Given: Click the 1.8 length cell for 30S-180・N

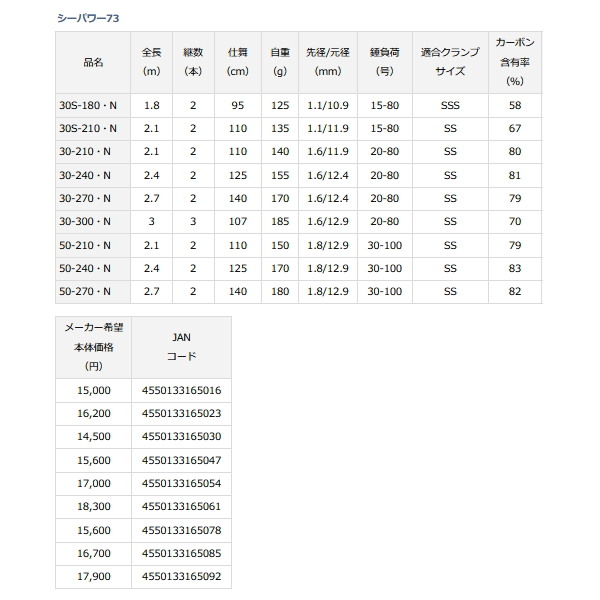Looking at the screenshot, I should point(152,105).
